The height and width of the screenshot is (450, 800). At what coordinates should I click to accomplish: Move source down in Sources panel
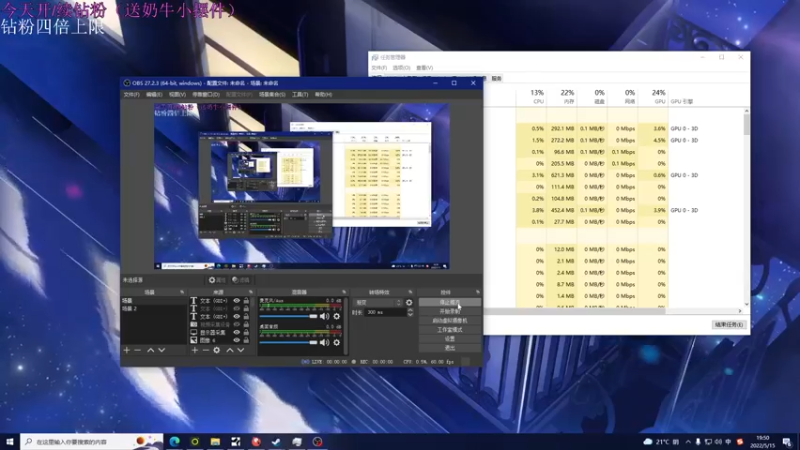[x=240, y=350]
